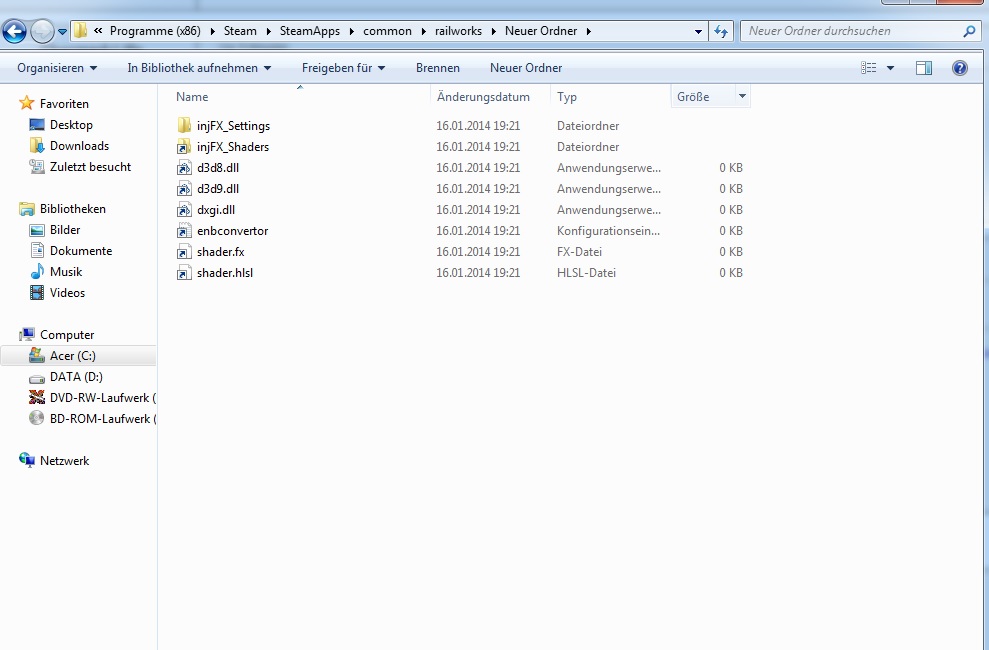Go to Steam in breadcrumb path

pos(240,31)
